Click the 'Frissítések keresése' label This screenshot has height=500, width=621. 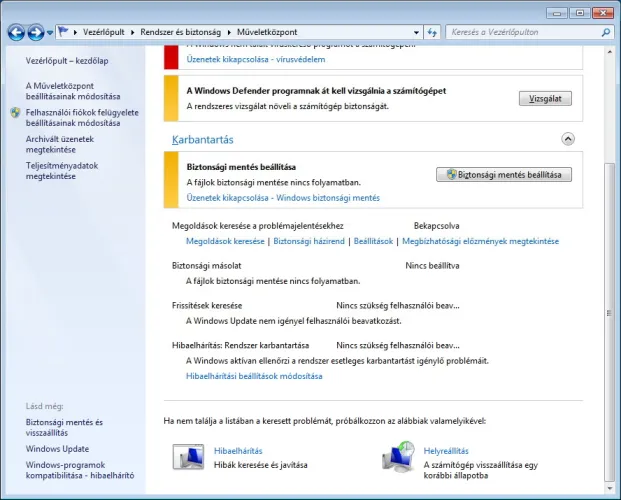tap(207, 305)
